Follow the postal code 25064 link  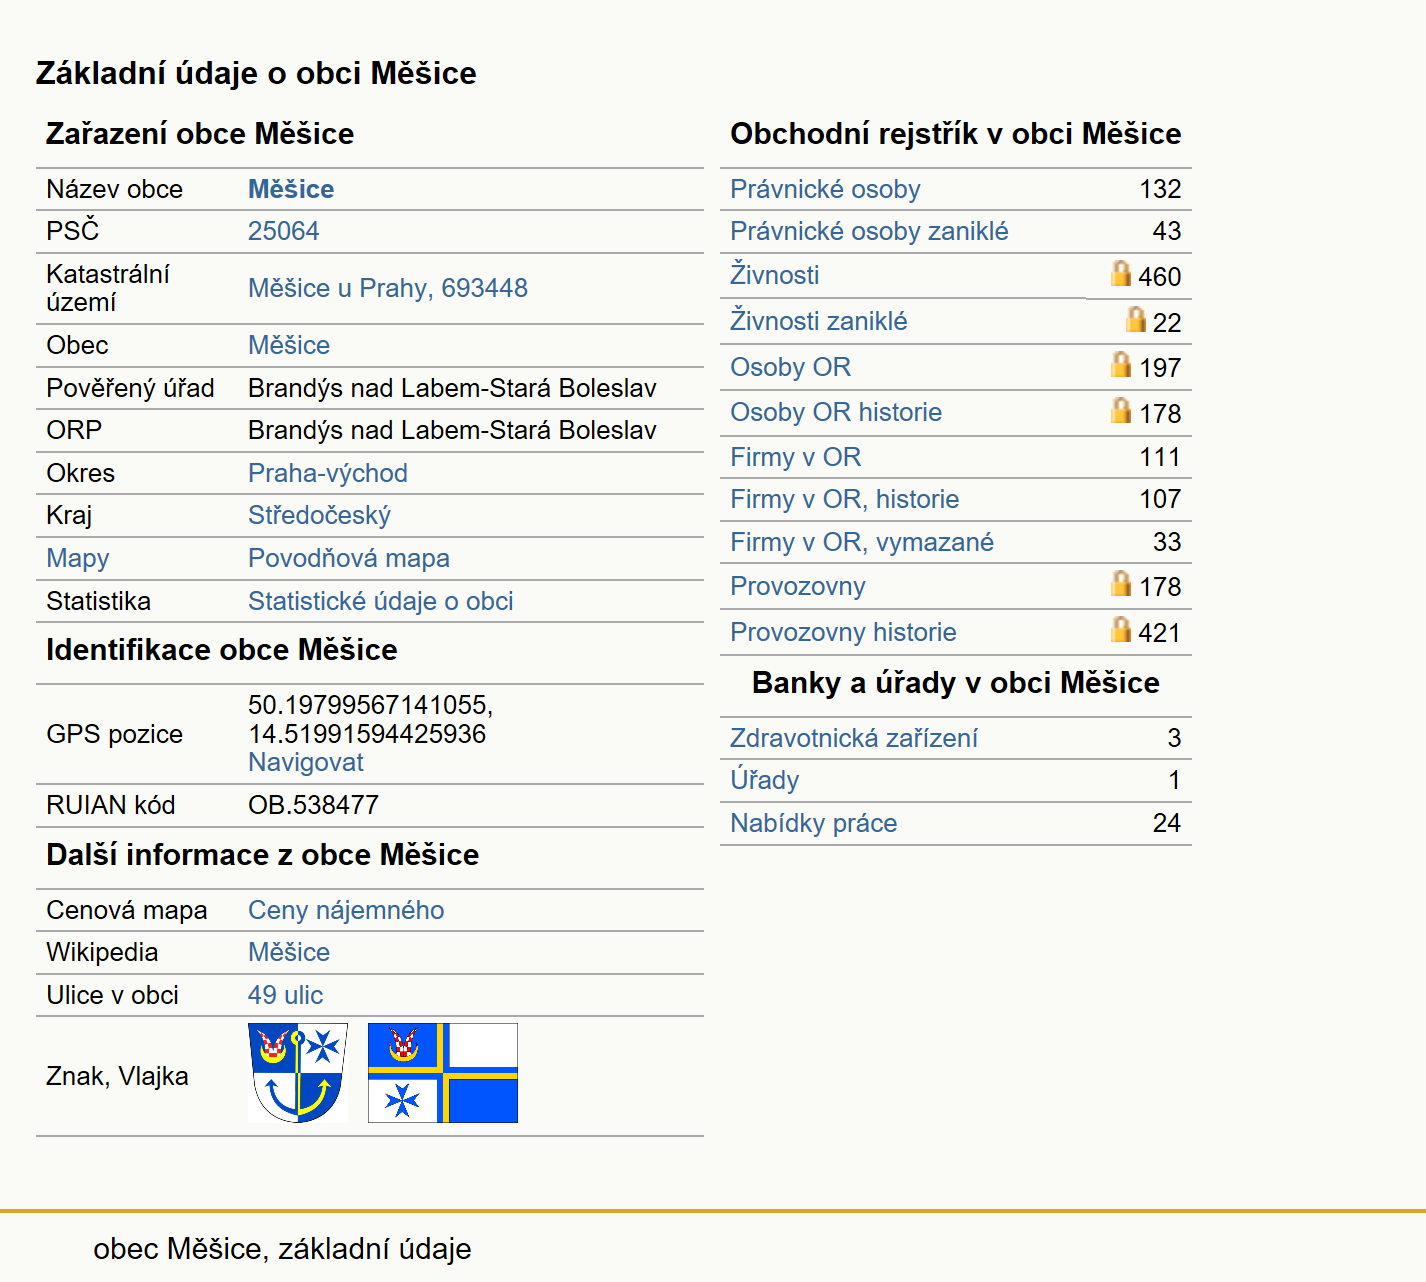284,231
